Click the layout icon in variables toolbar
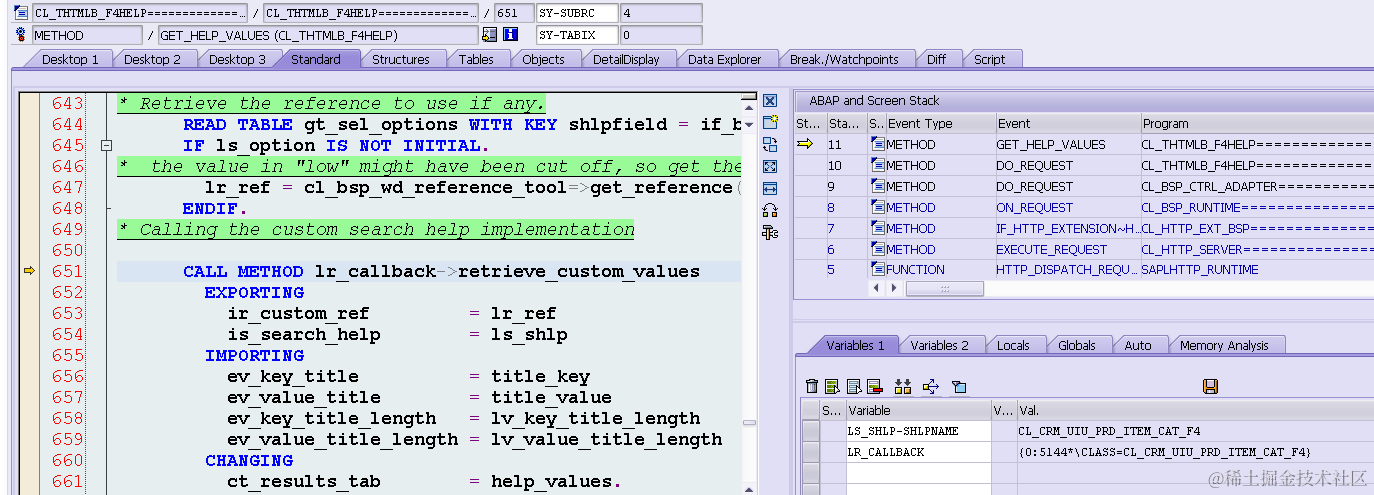This screenshot has width=1374, height=495. point(959,386)
